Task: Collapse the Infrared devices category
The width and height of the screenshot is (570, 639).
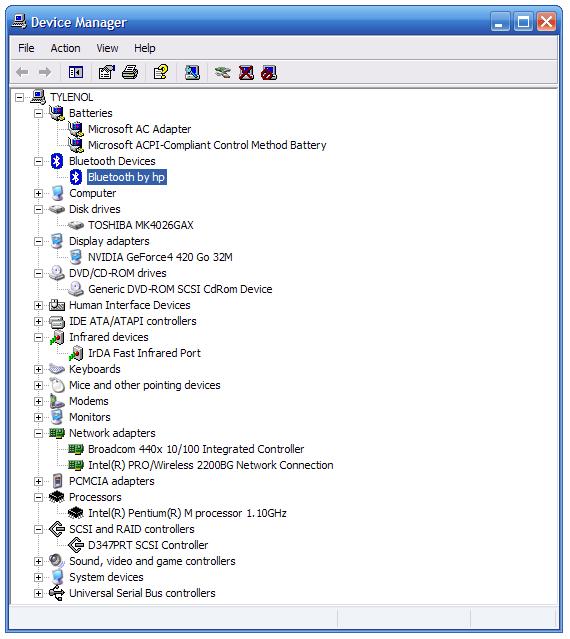Action: 38,337
